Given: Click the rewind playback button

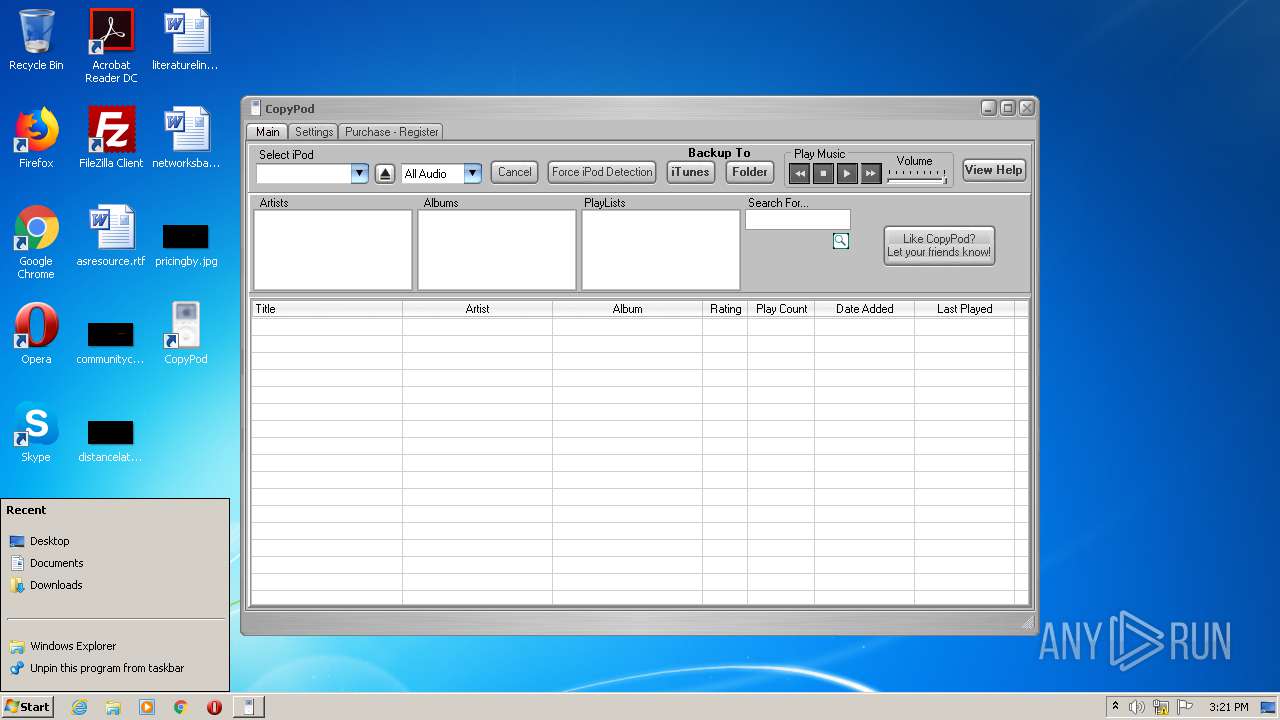Looking at the screenshot, I should pos(799,173).
